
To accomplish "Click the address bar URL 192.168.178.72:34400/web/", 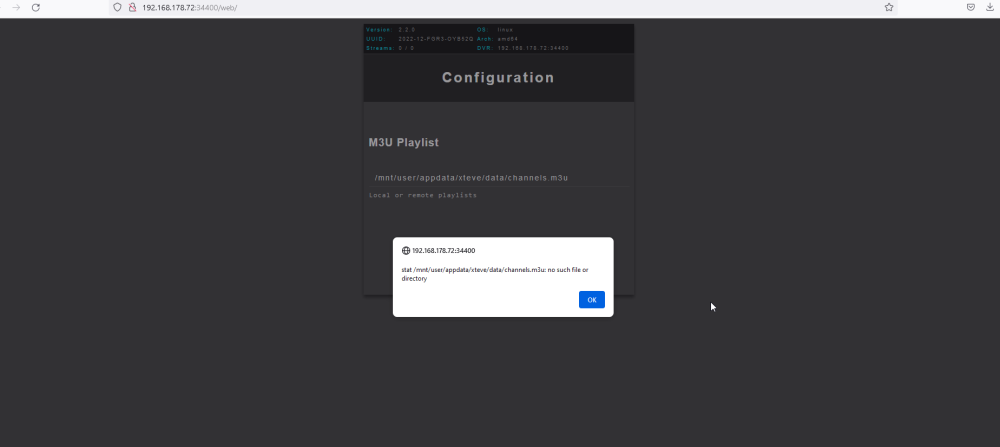I will (x=190, y=8).
